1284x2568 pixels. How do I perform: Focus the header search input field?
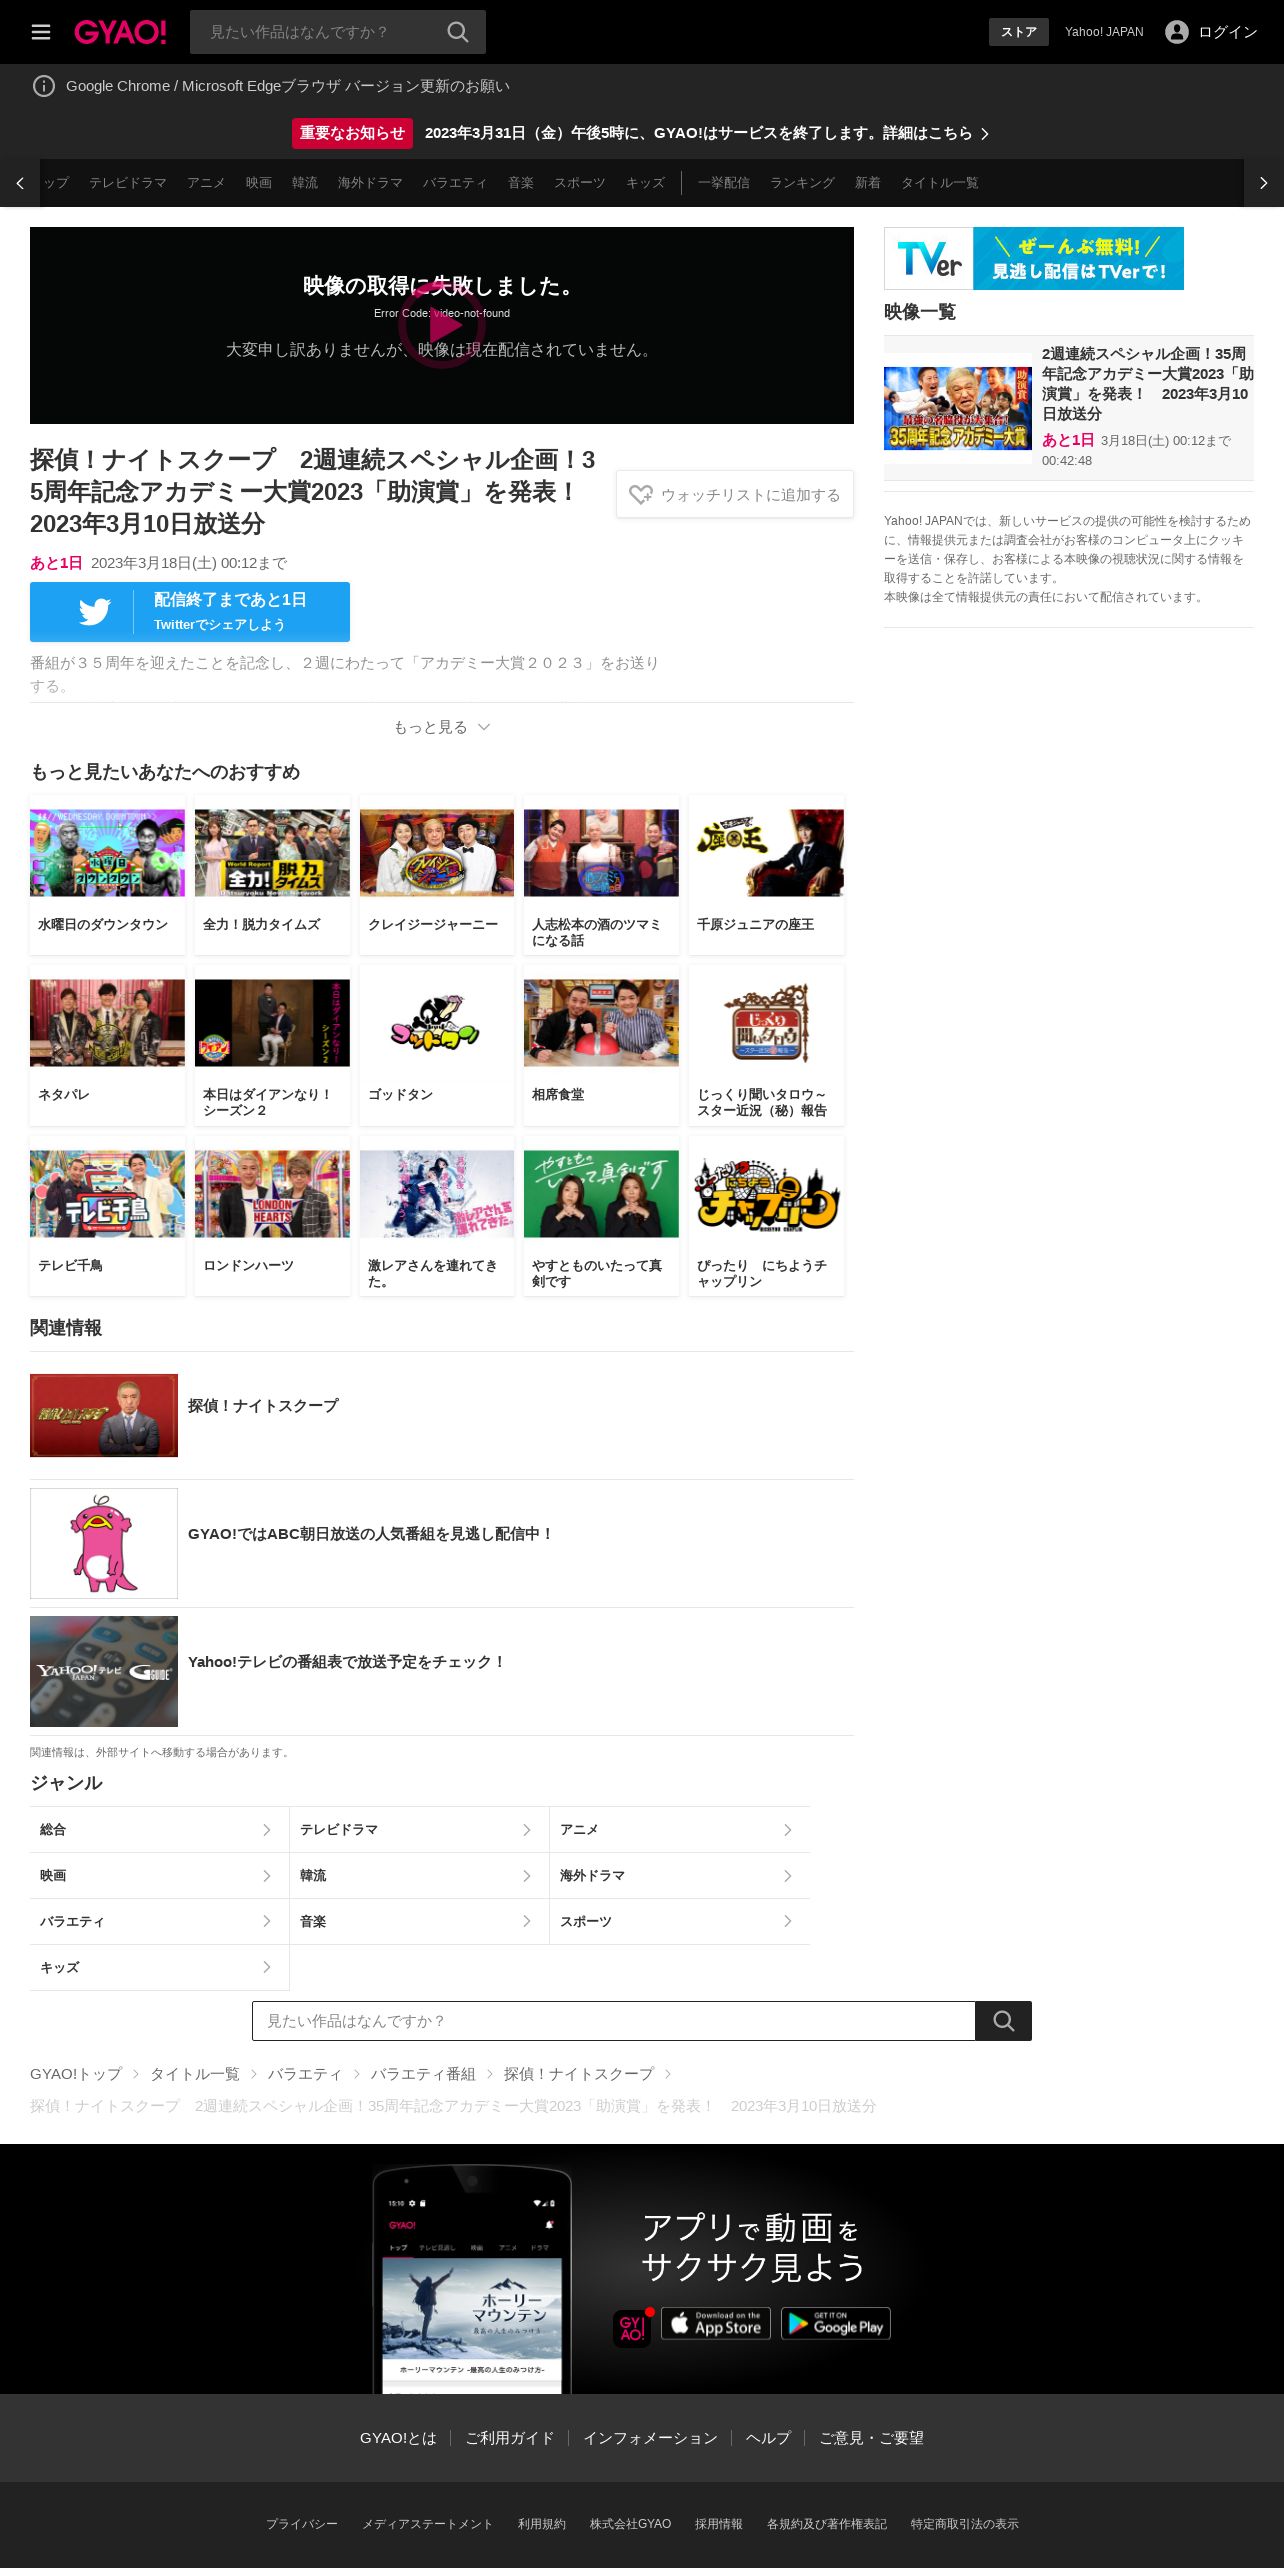318,32
